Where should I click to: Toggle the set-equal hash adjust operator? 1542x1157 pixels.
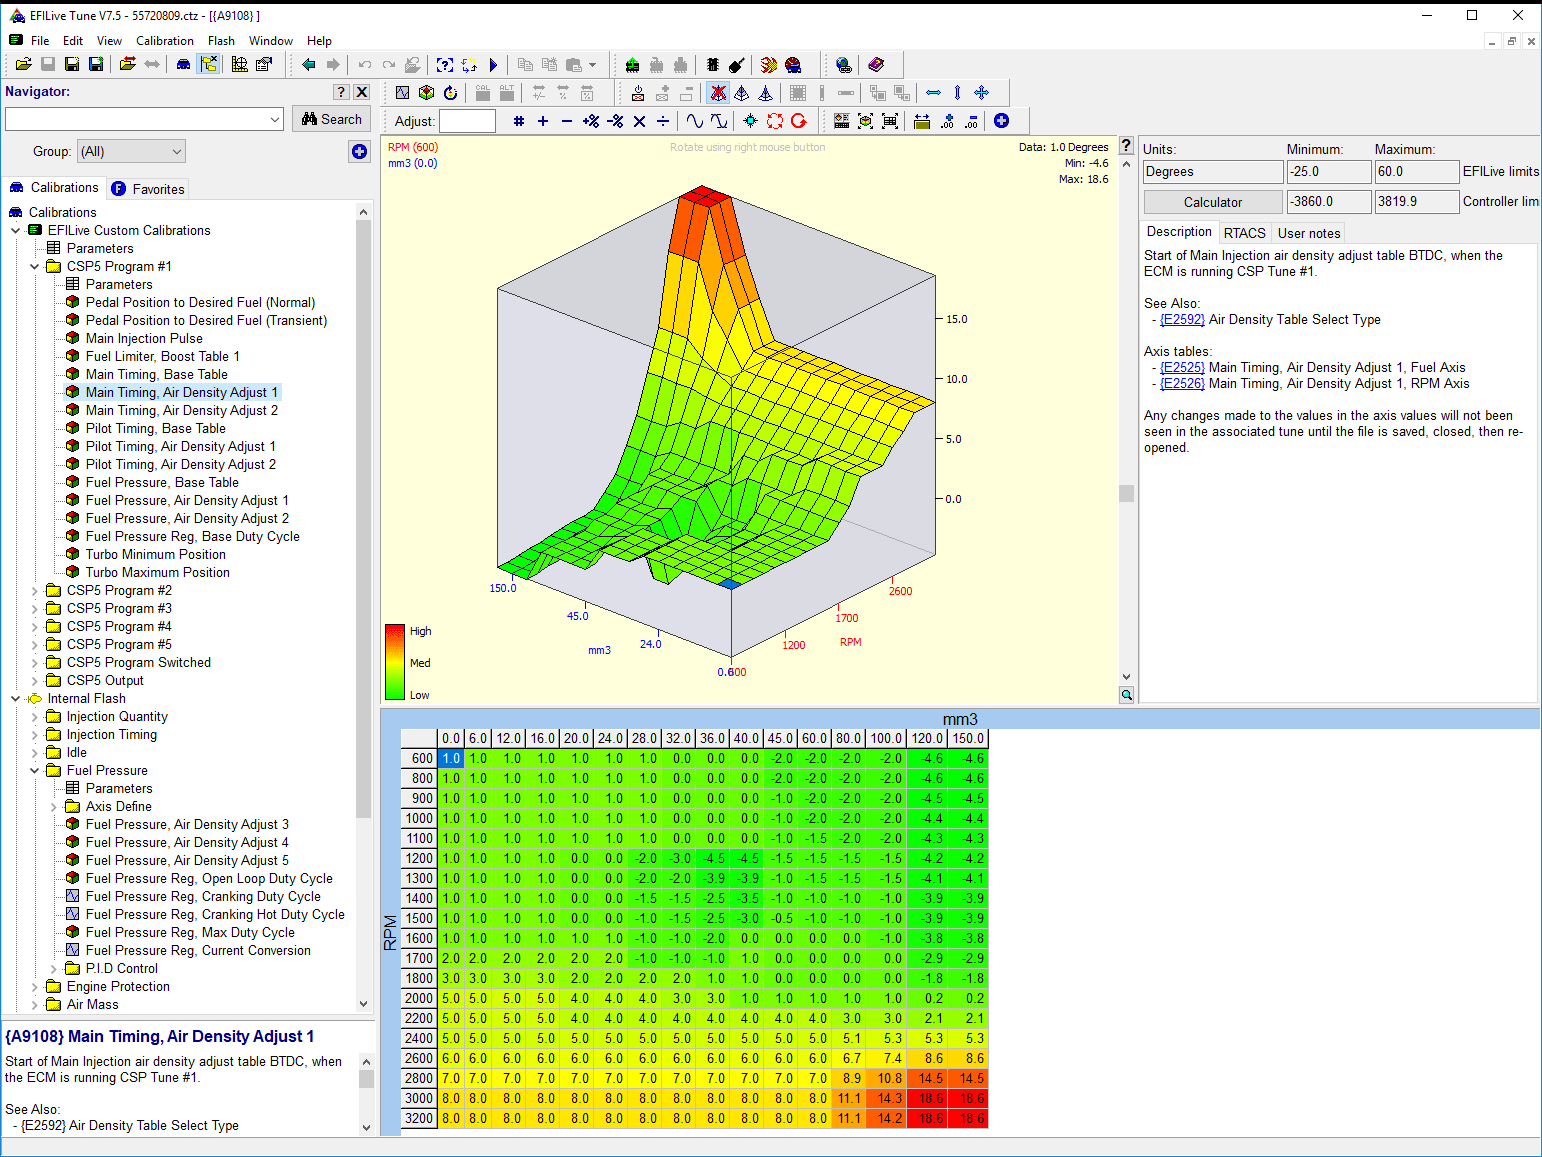(518, 121)
